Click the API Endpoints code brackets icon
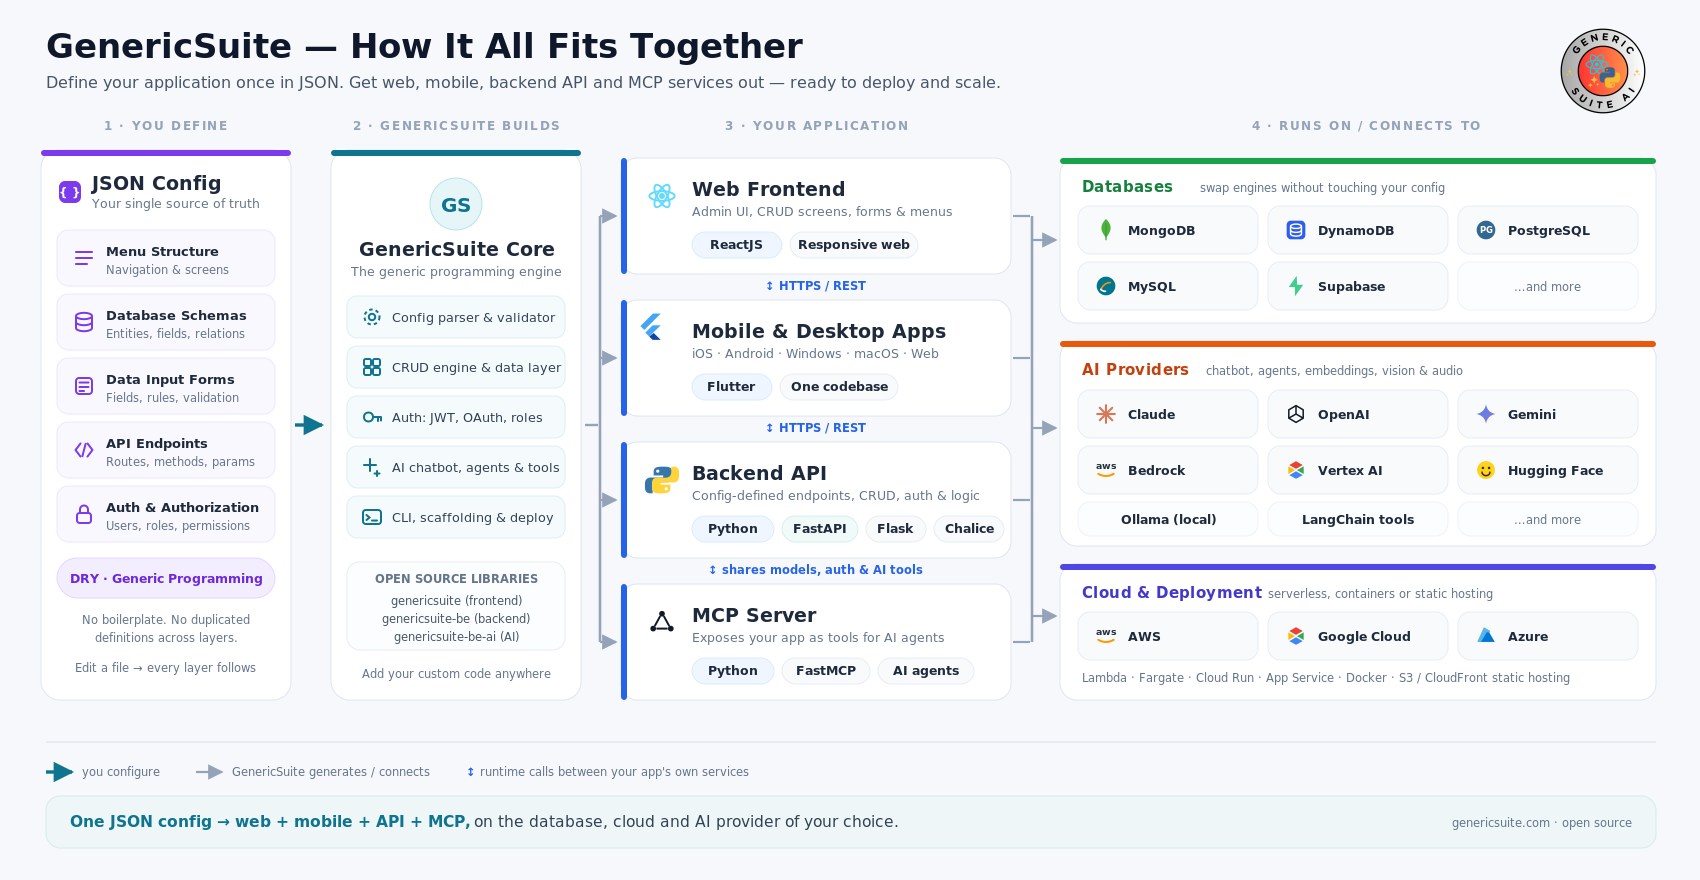Viewport: 1700px width, 880px height. 84,450
